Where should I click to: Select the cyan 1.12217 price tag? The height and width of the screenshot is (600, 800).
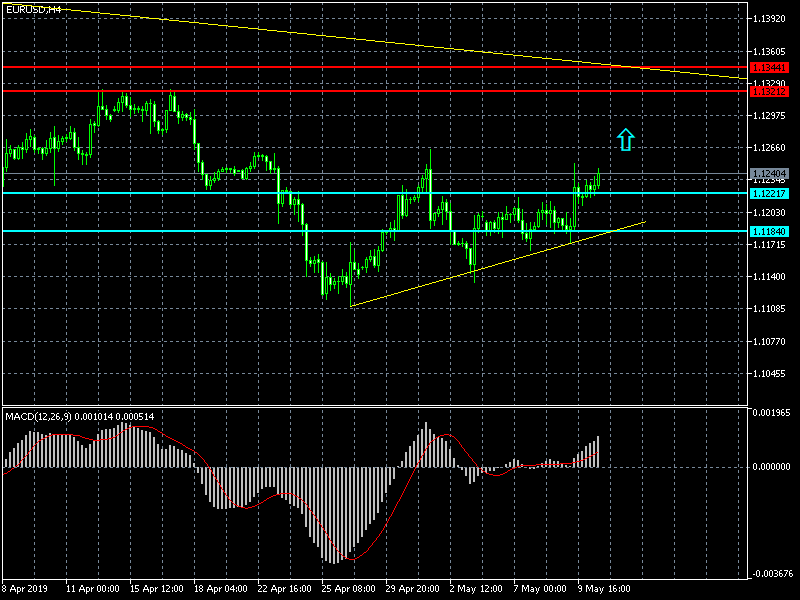(x=769, y=193)
